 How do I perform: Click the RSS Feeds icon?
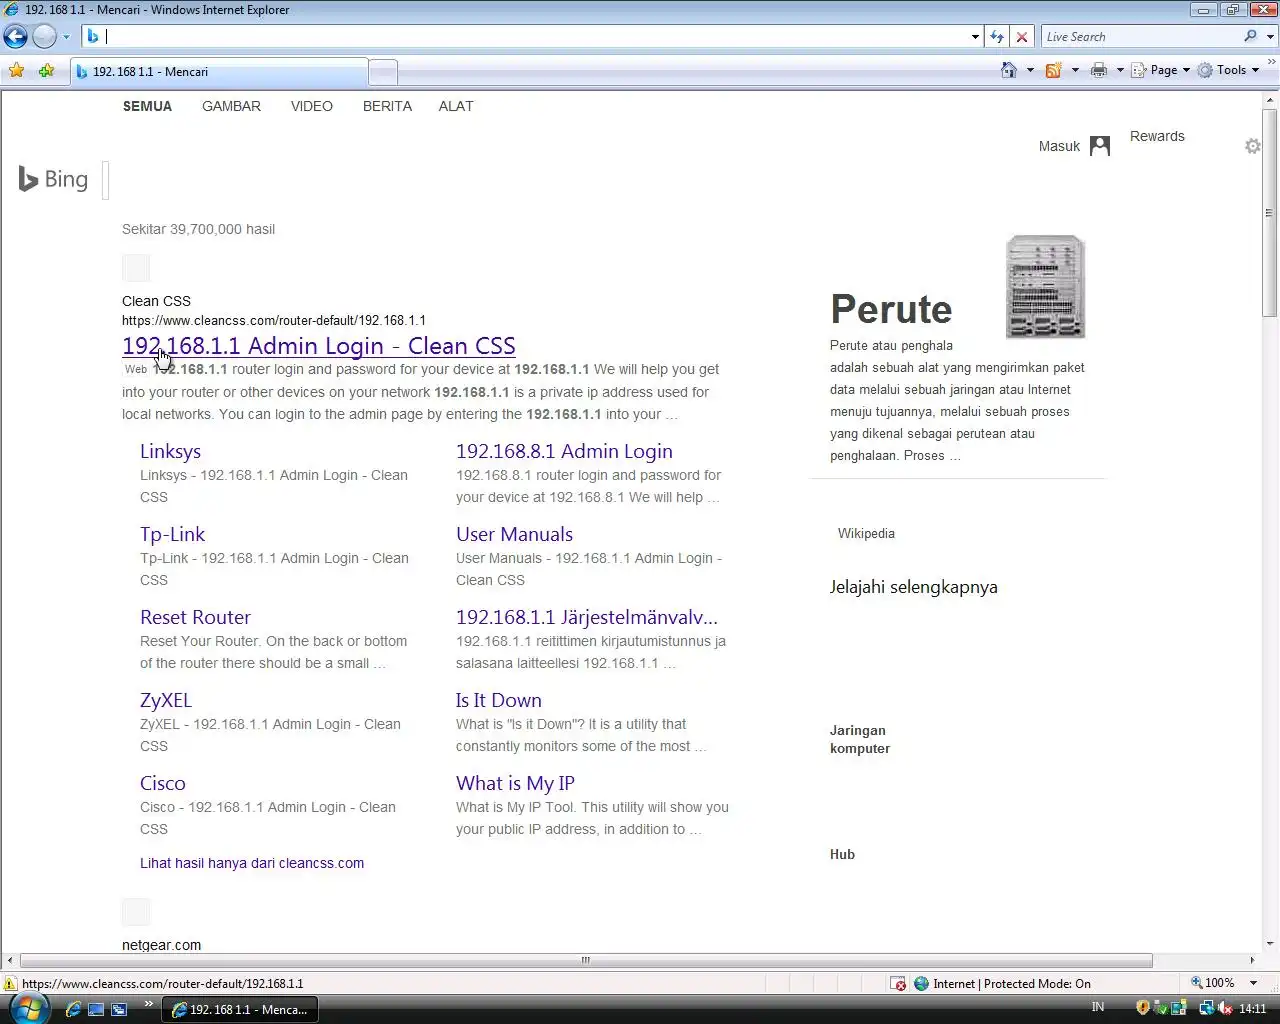[x=1053, y=70]
